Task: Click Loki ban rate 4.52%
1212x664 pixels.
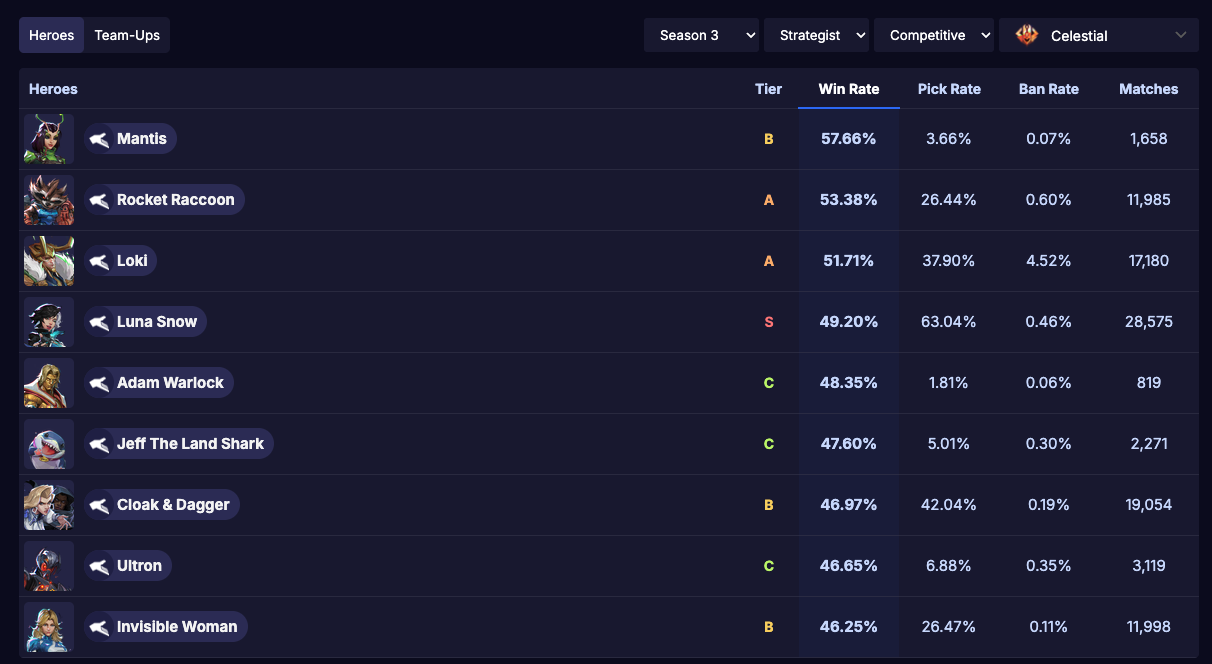Action: coord(1049,261)
